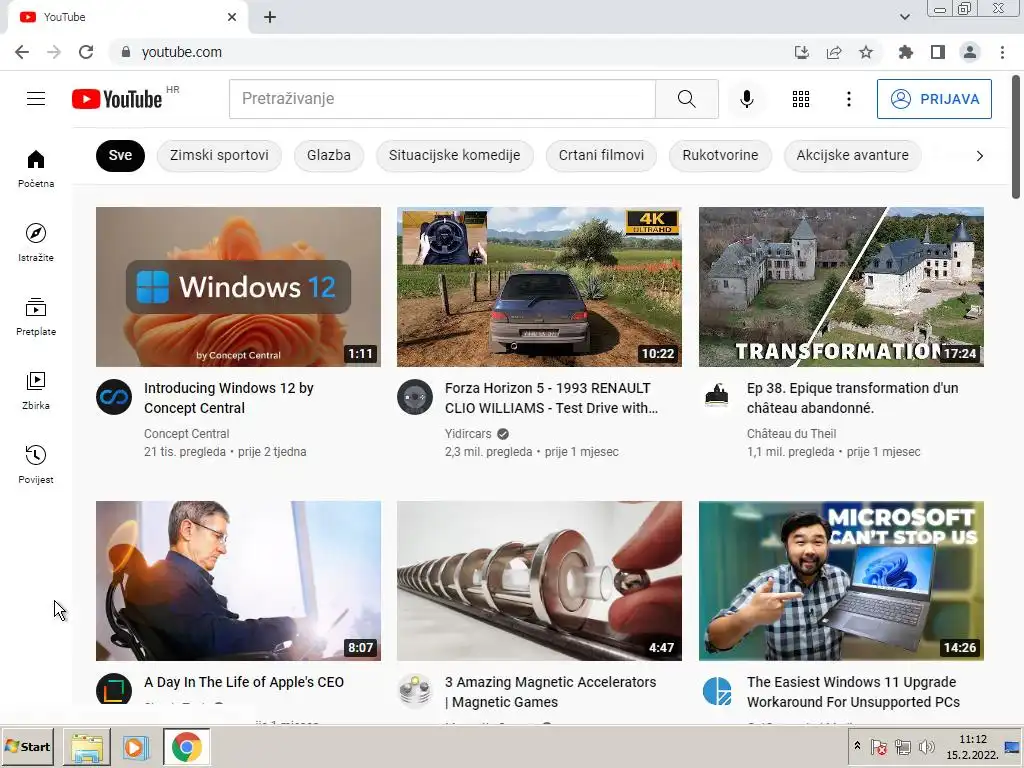The image size is (1024, 768).
Task: Select Zimski sportovi chip
Action: click(x=219, y=155)
